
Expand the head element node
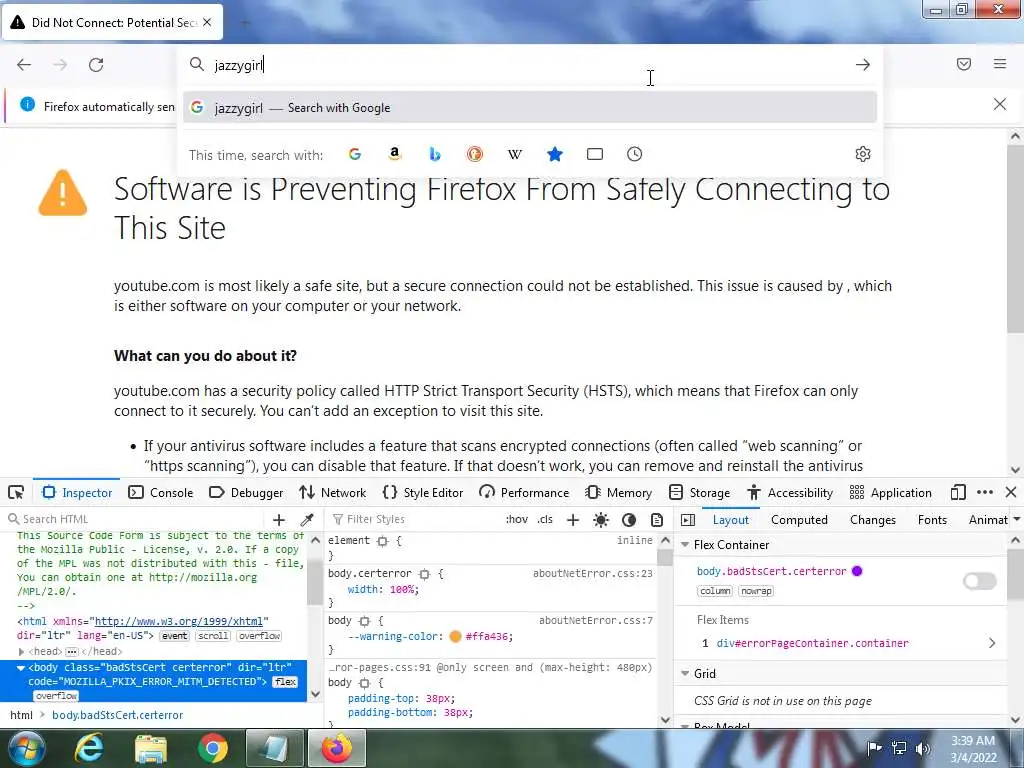tap(21, 652)
